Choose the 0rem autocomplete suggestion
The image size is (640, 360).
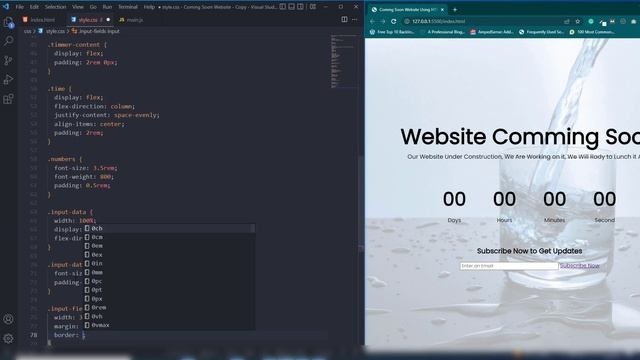pos(169,307)
